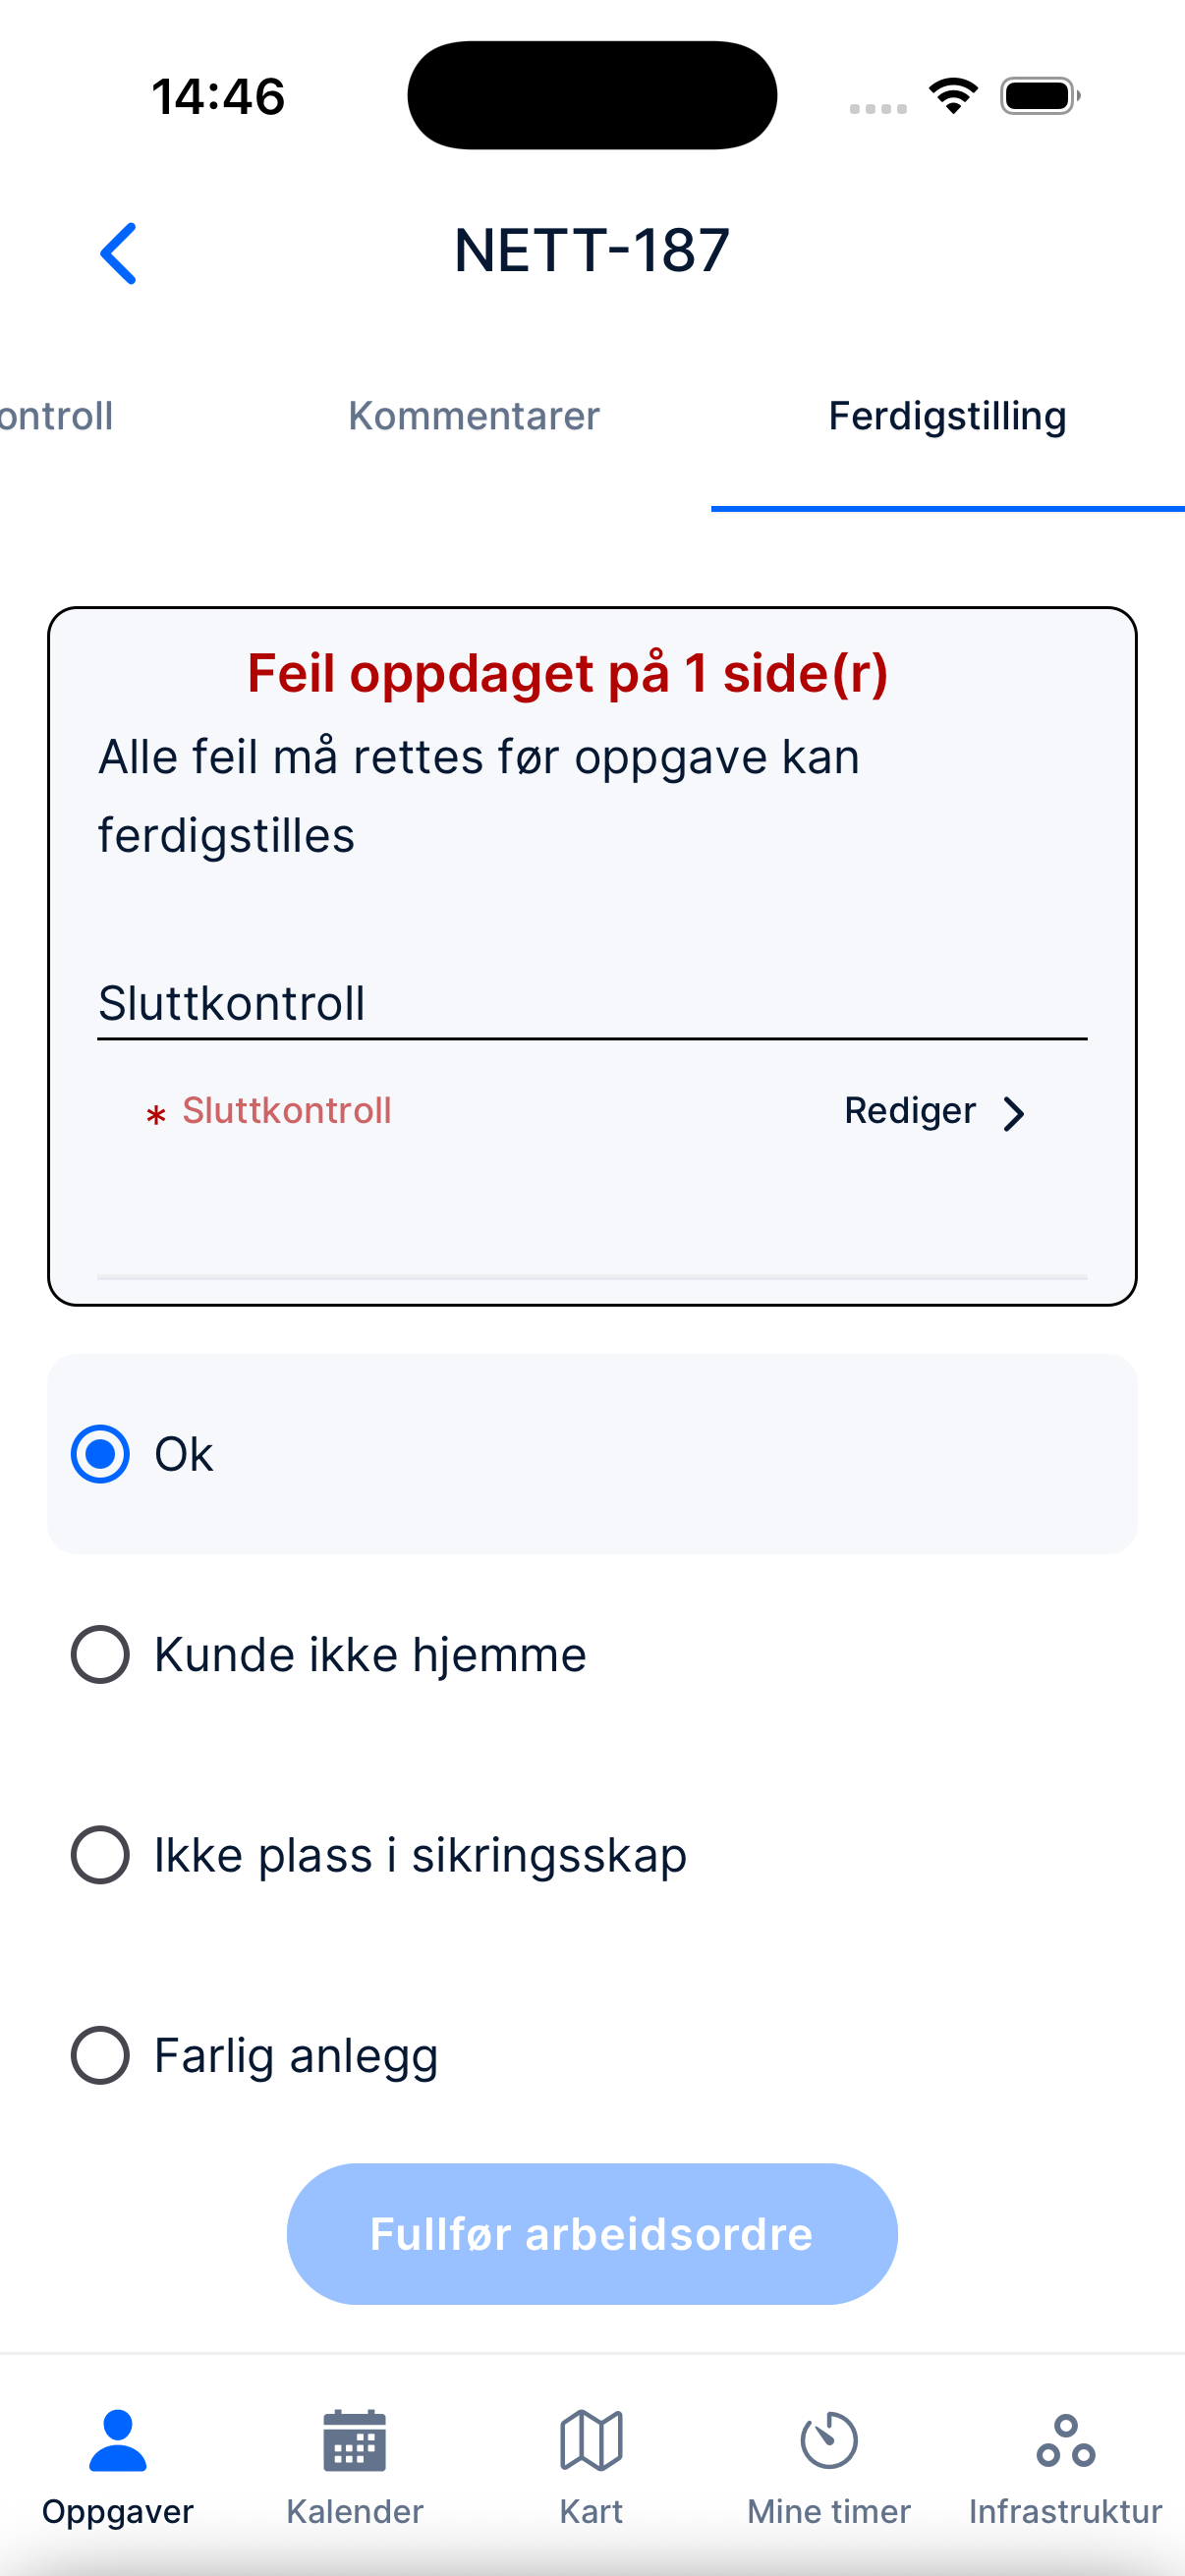The height and width of the screenshot is (2576, 1185).
Task: Tap the battery status icon
Action: 1040,96
